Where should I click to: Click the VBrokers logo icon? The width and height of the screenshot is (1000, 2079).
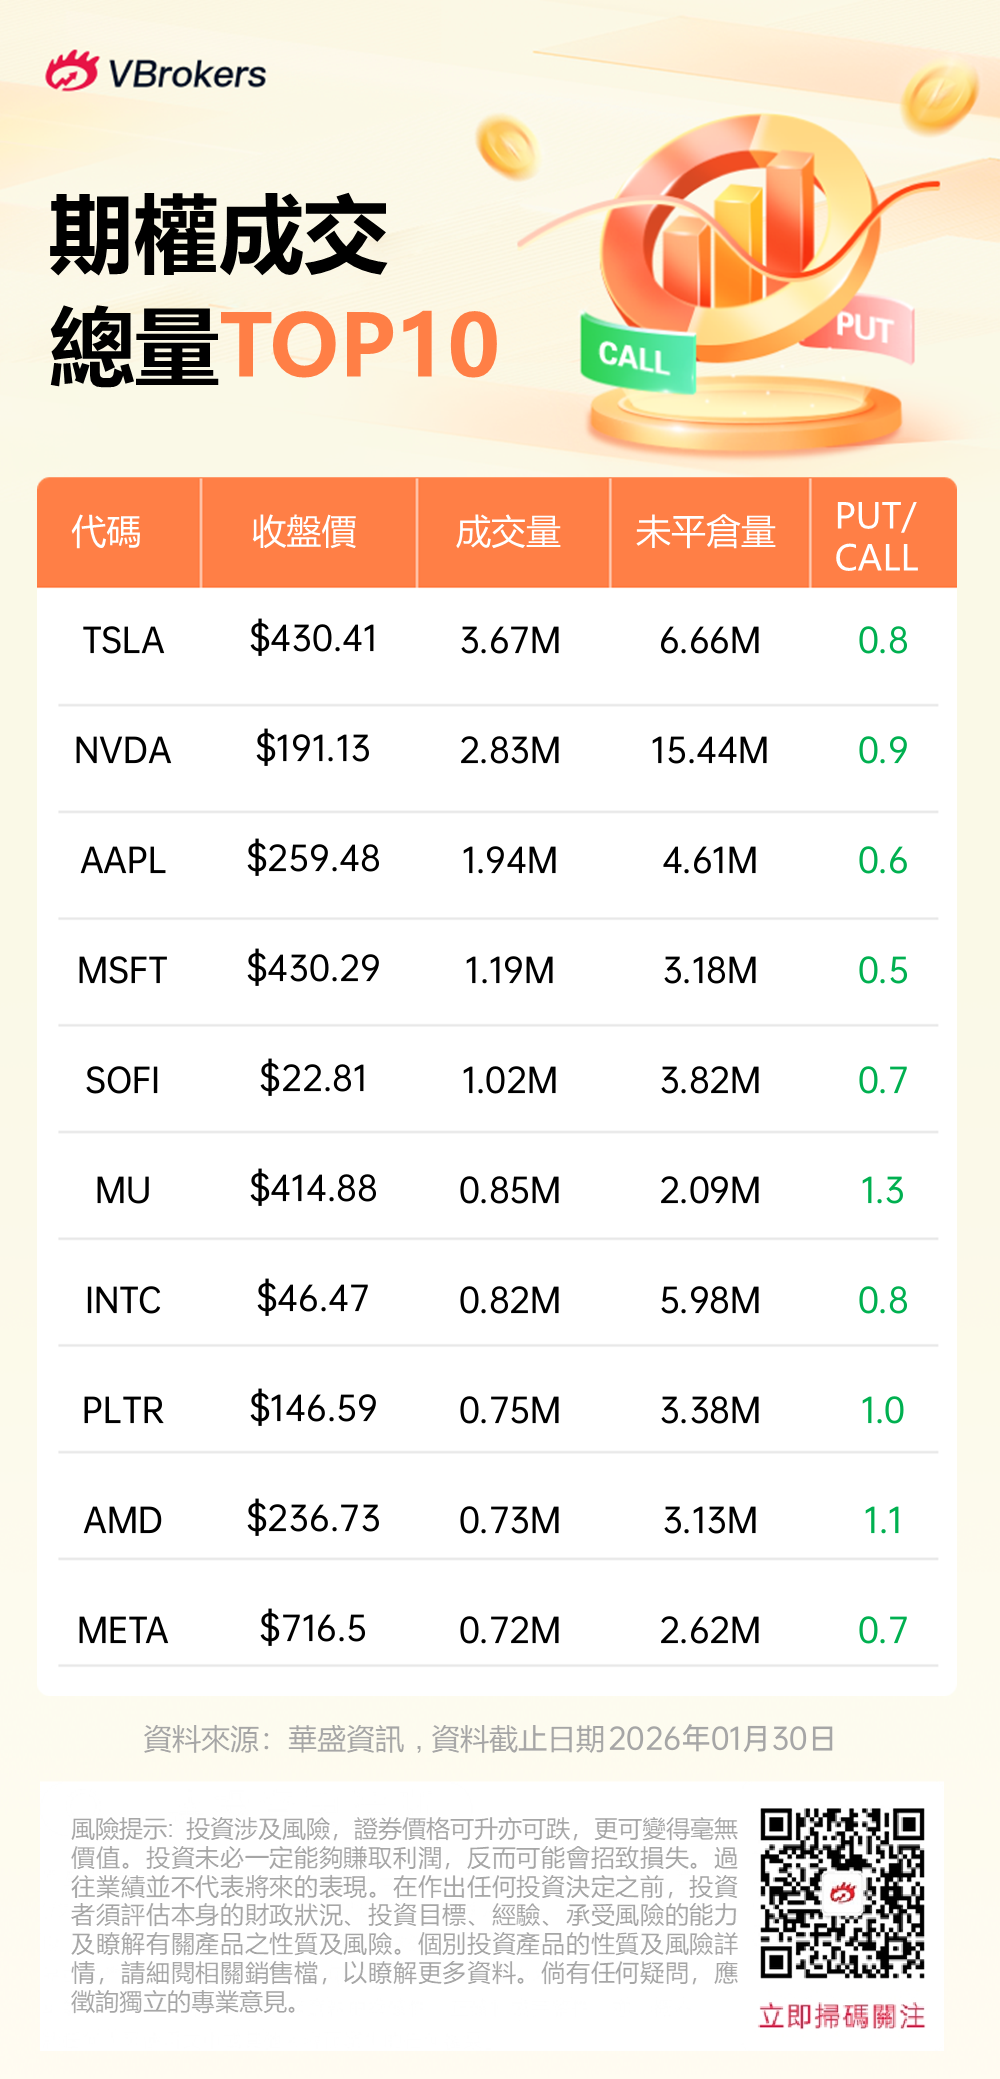pyautogui.click(x=72, y=72)
